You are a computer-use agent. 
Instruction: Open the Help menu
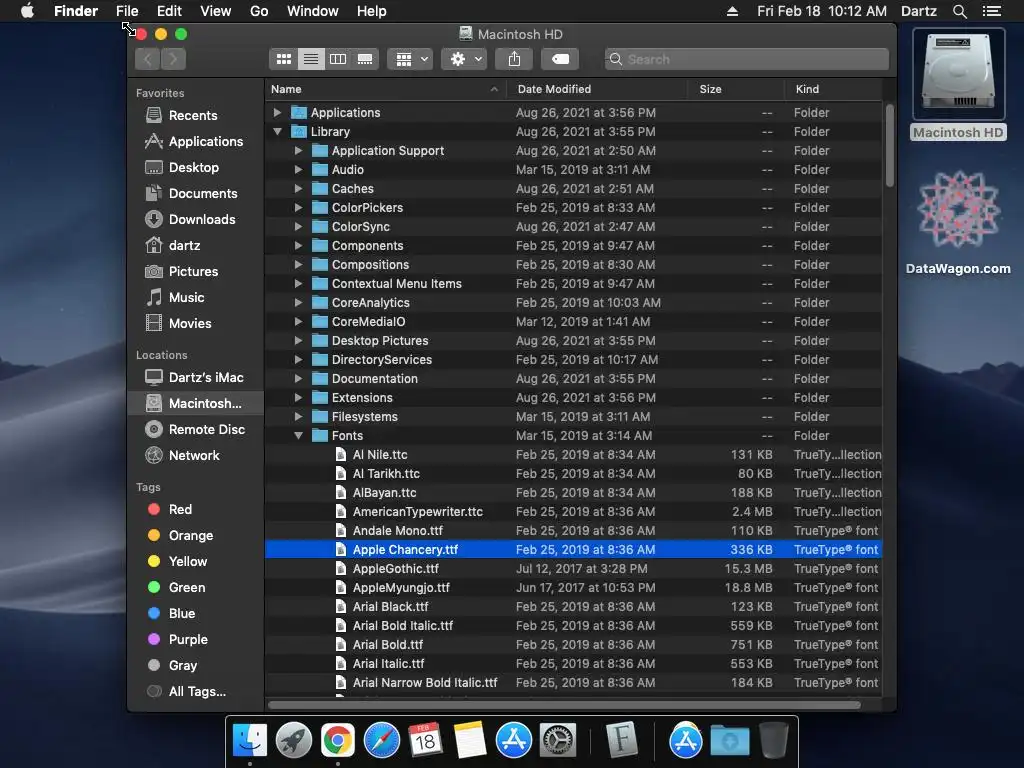click(x=372, y=11)
